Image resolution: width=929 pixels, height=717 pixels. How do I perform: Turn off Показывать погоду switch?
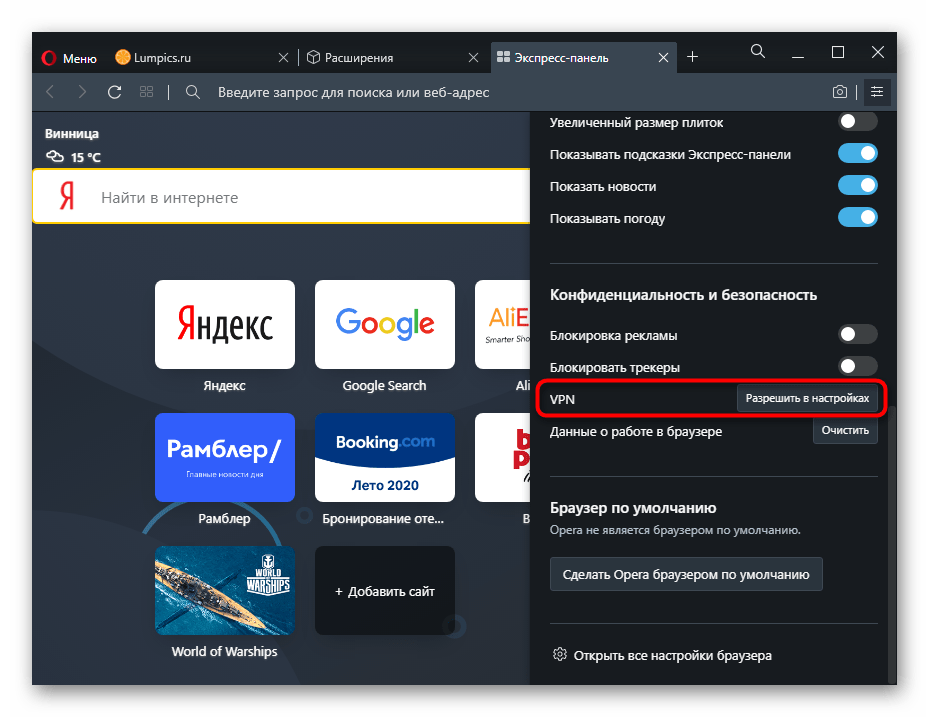[x=857, y=217]
